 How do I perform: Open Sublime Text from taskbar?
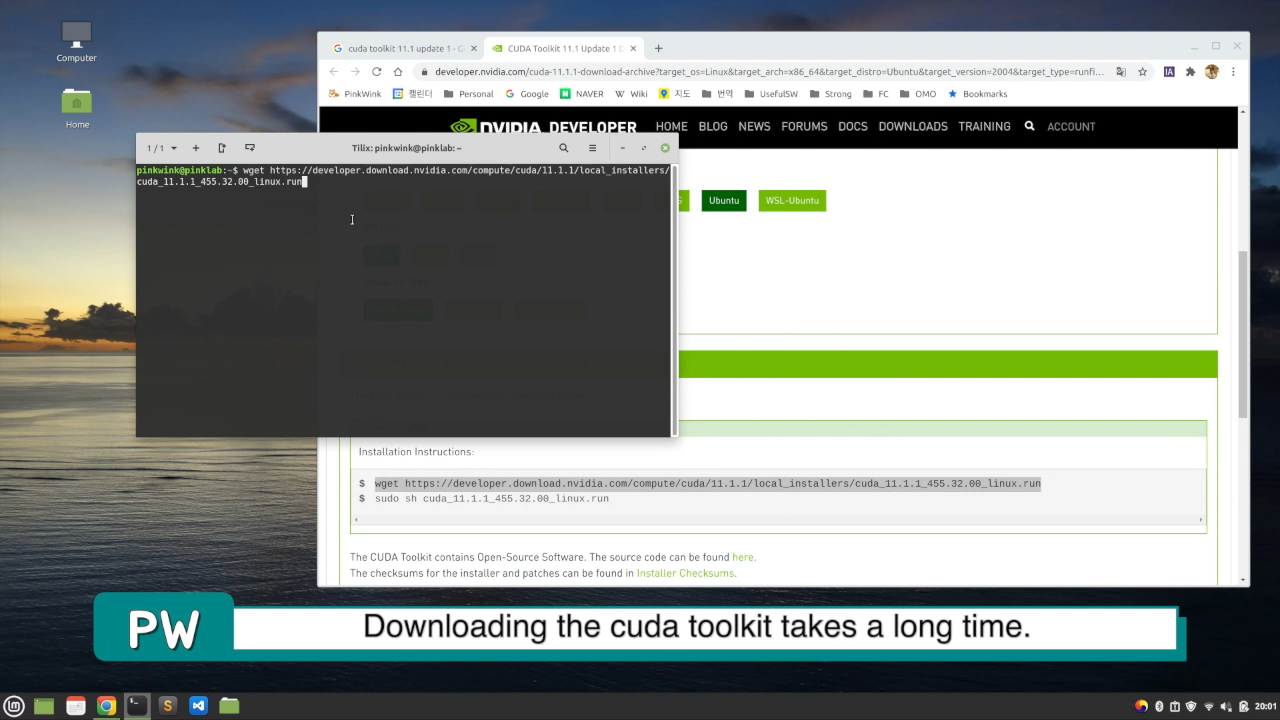pyautogui.click(x=167, y=706)
